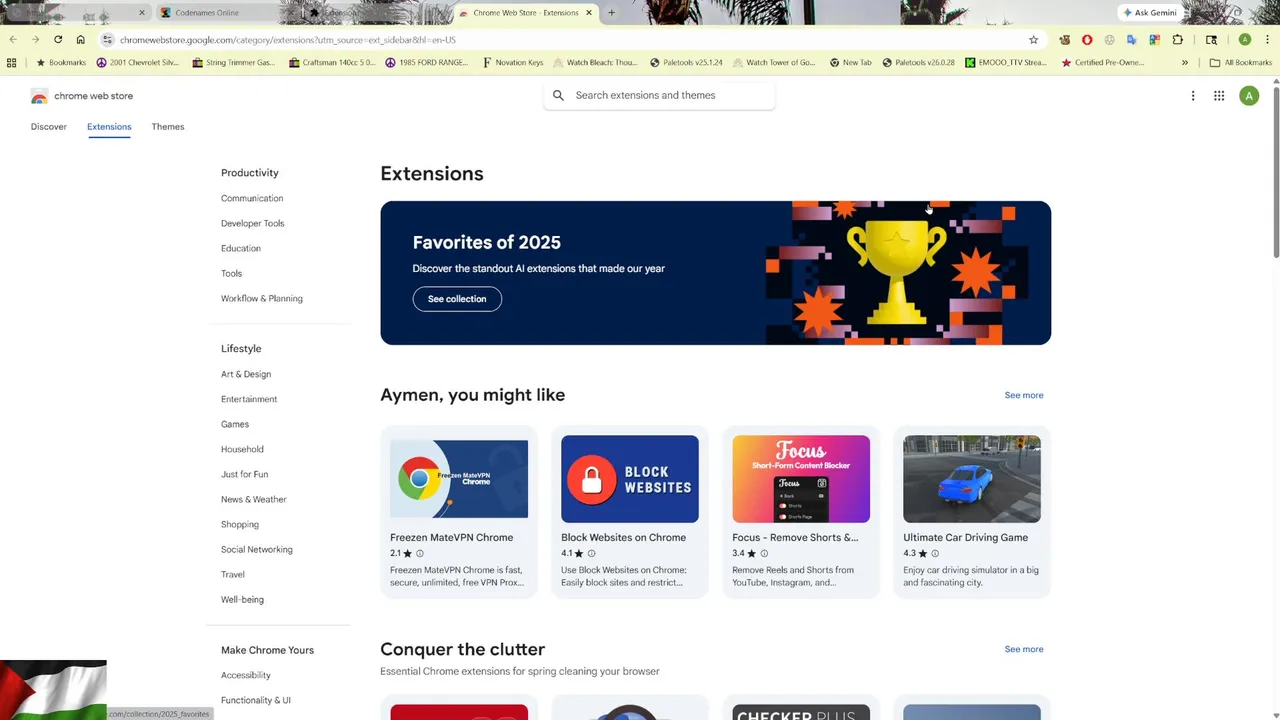The width and height of the screenshot is (1280, 720).
Task: Click the address bar URL
Action: pos(287,40)
